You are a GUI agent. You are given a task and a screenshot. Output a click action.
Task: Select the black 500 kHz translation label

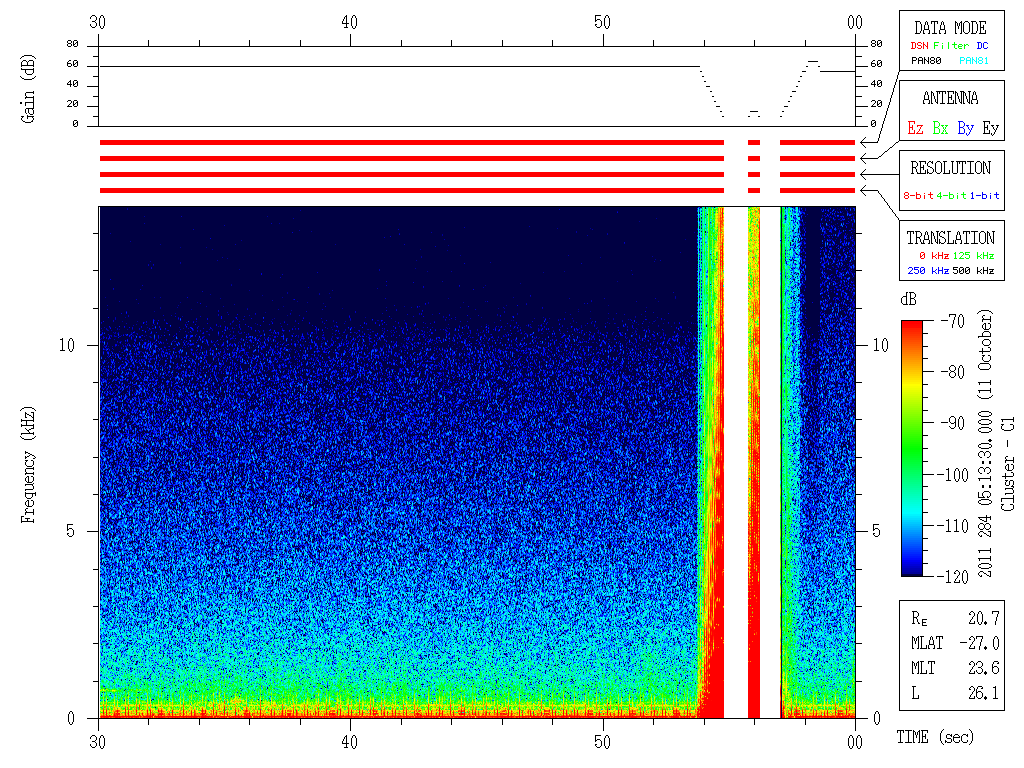pyautogui.click(x=973, y=270)
